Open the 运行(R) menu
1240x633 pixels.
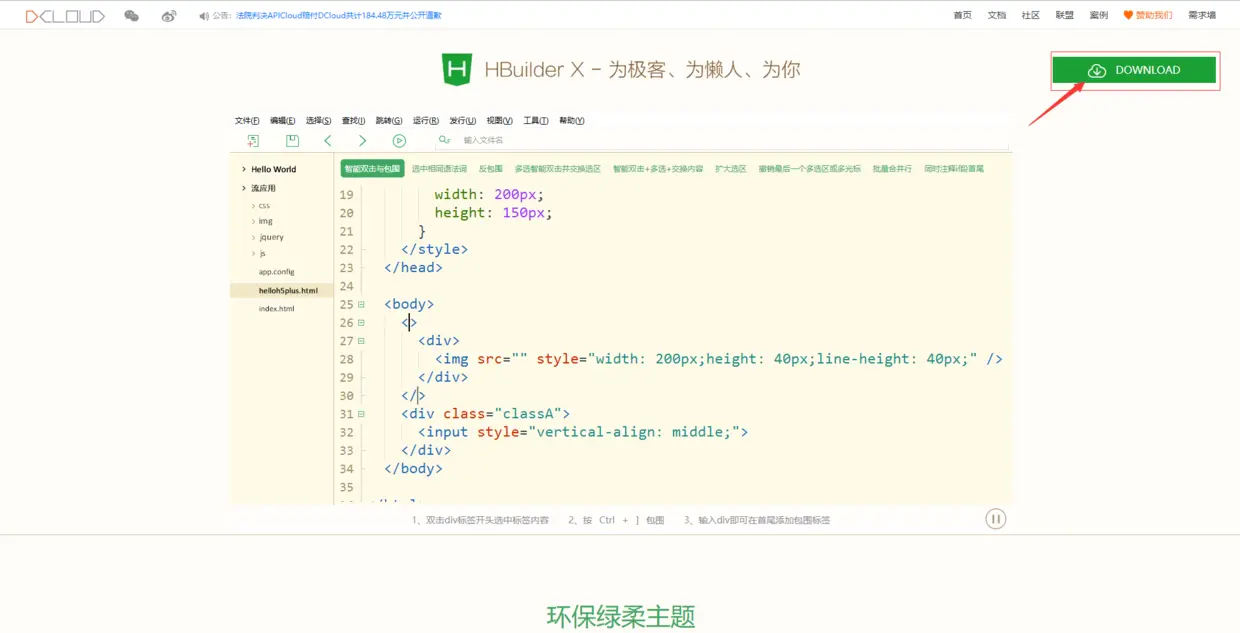point(426,121)
